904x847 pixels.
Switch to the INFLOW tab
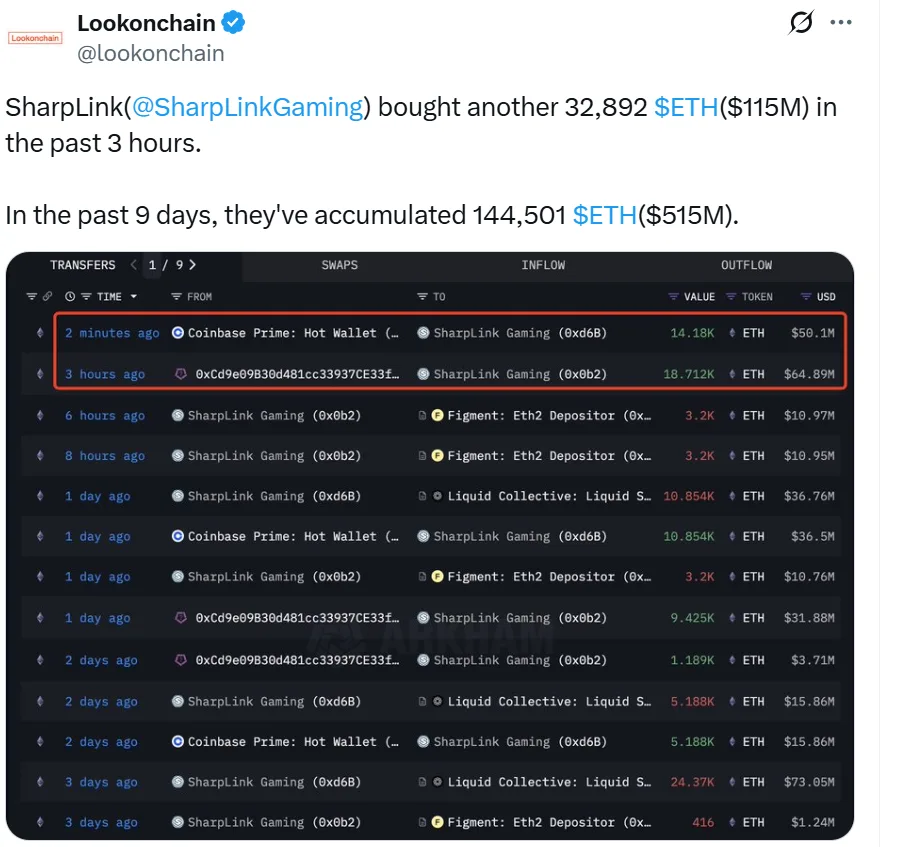pyautogui.click(x=543, y=265)
